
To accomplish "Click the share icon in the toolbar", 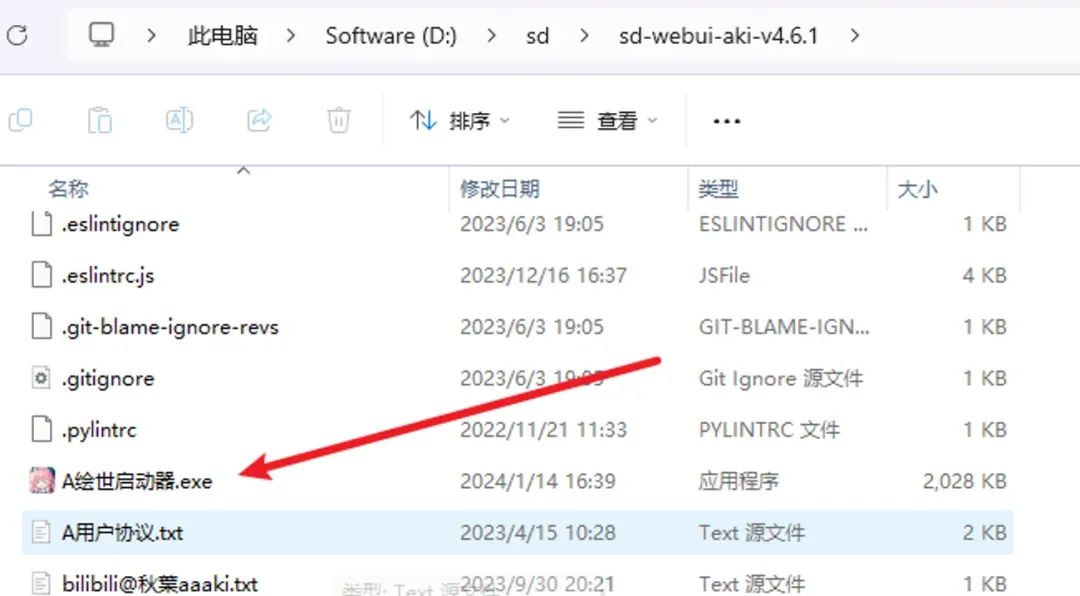I will pos(259,121).
